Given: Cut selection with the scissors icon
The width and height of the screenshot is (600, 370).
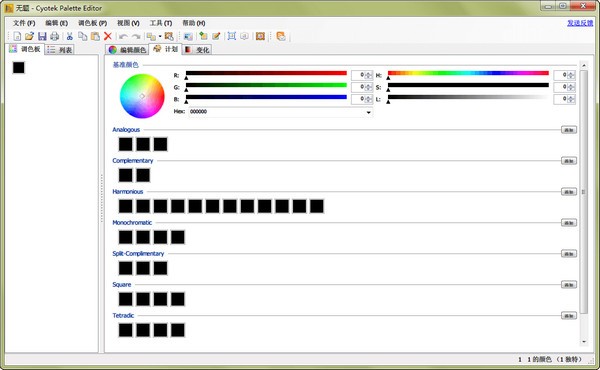Looking at the screenshot, I should (70, 36).
